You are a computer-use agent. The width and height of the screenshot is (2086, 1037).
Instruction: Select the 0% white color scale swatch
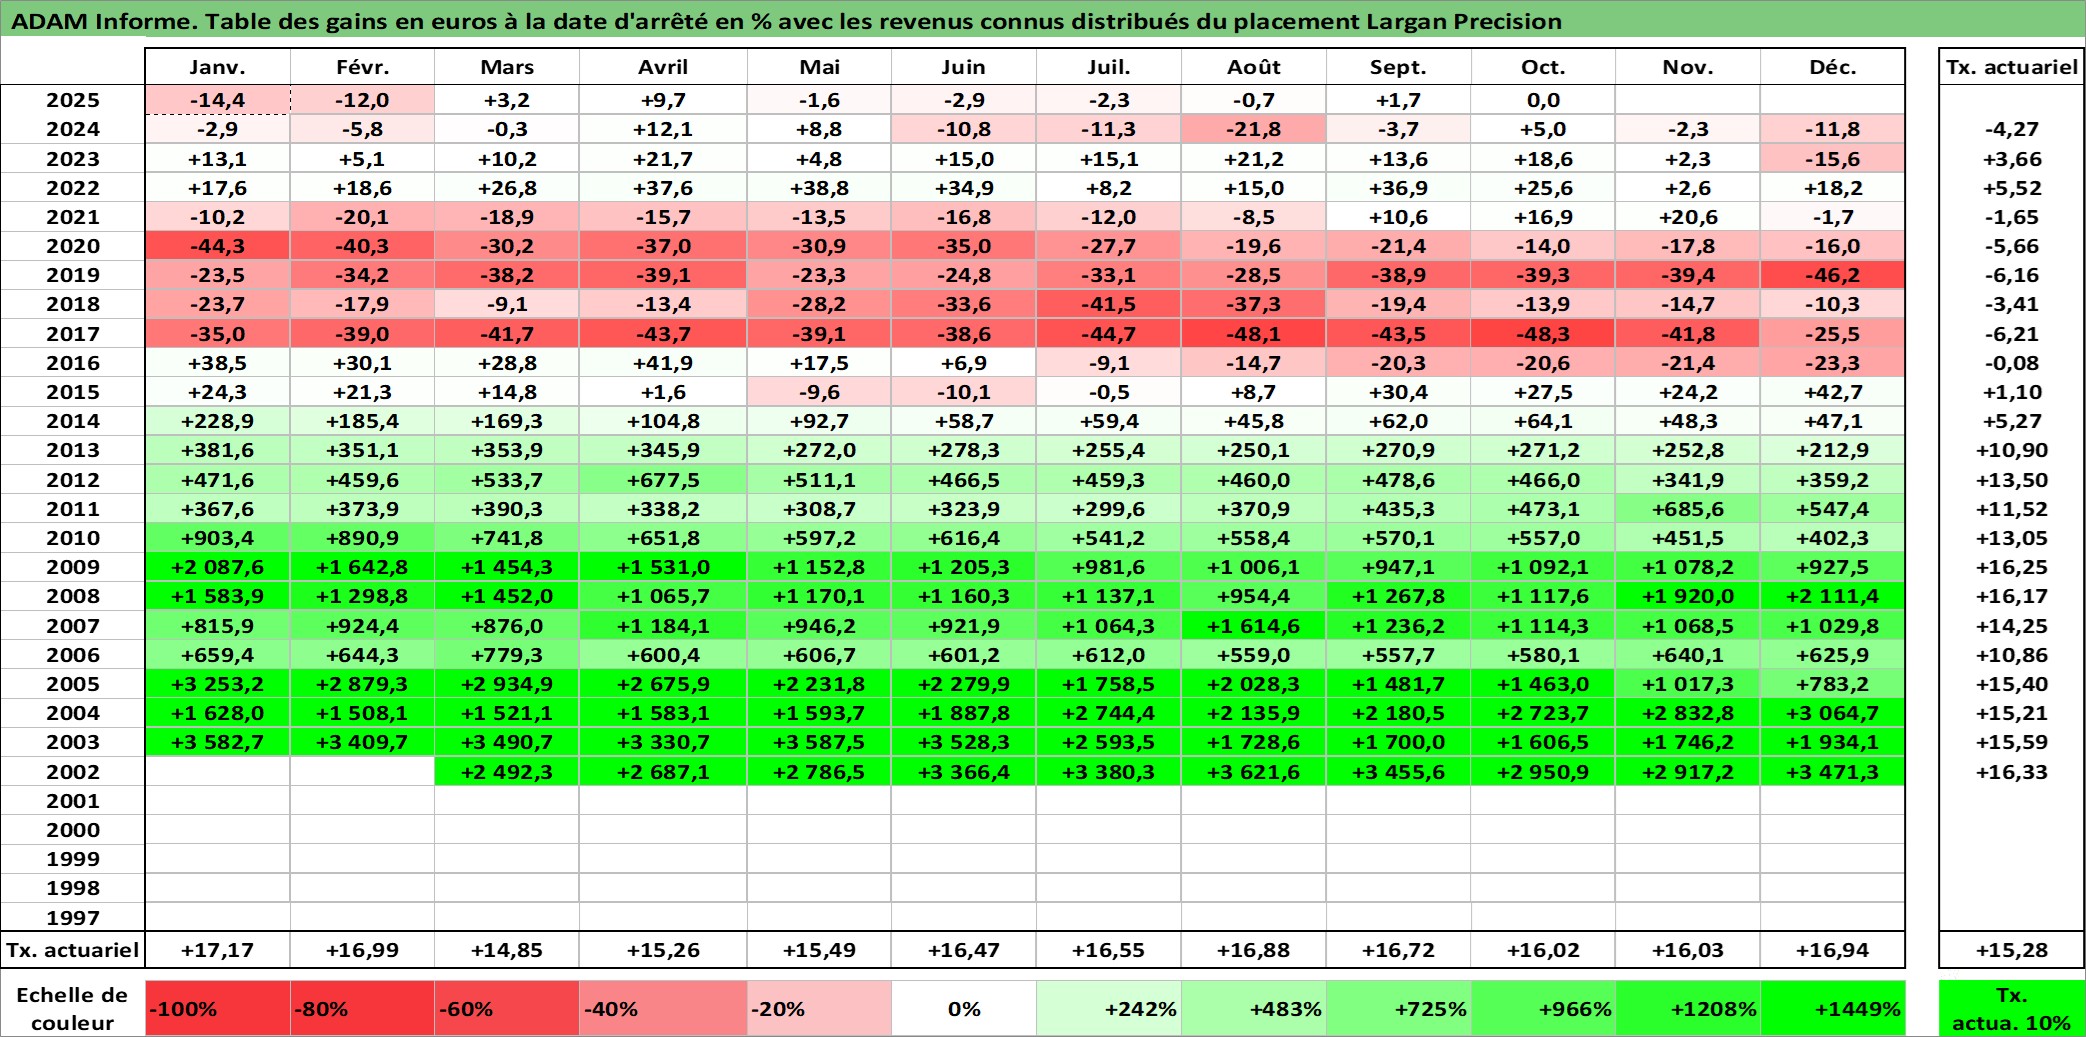pyautogui.click(x=964, y=1008)
